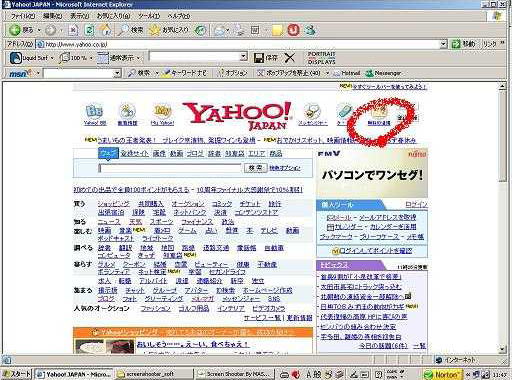Click the Yahoo search button
The width and height of the screenshot is (512, 380).
(x=255, y=168)
